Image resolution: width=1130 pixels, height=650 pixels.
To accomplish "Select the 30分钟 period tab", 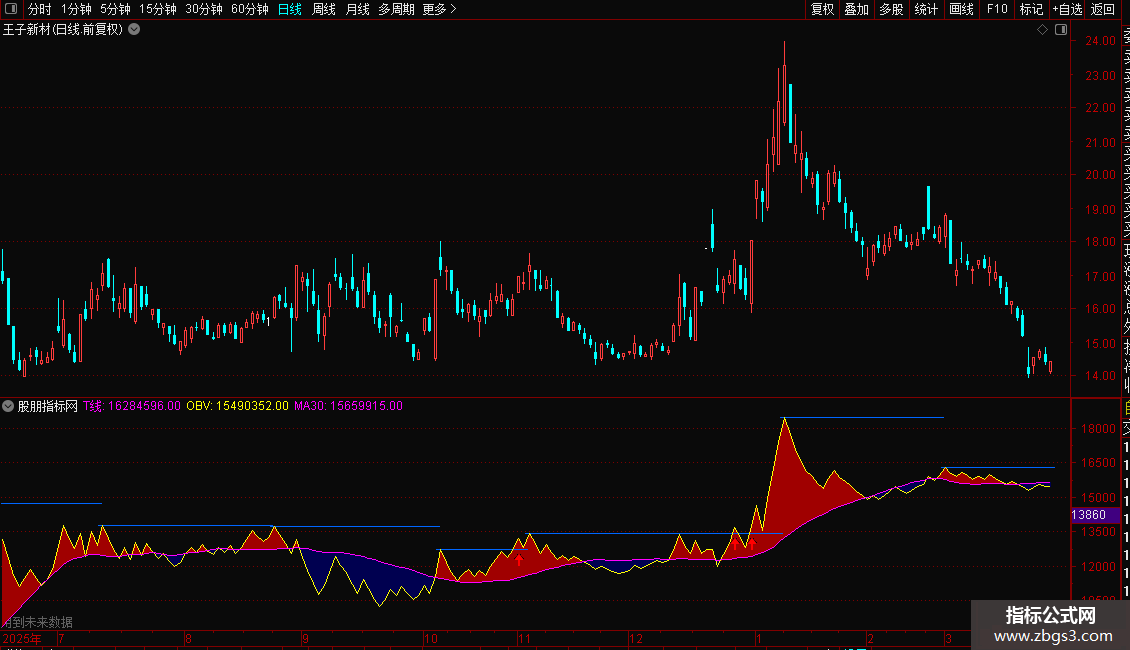I will click(x=204, y=9).
